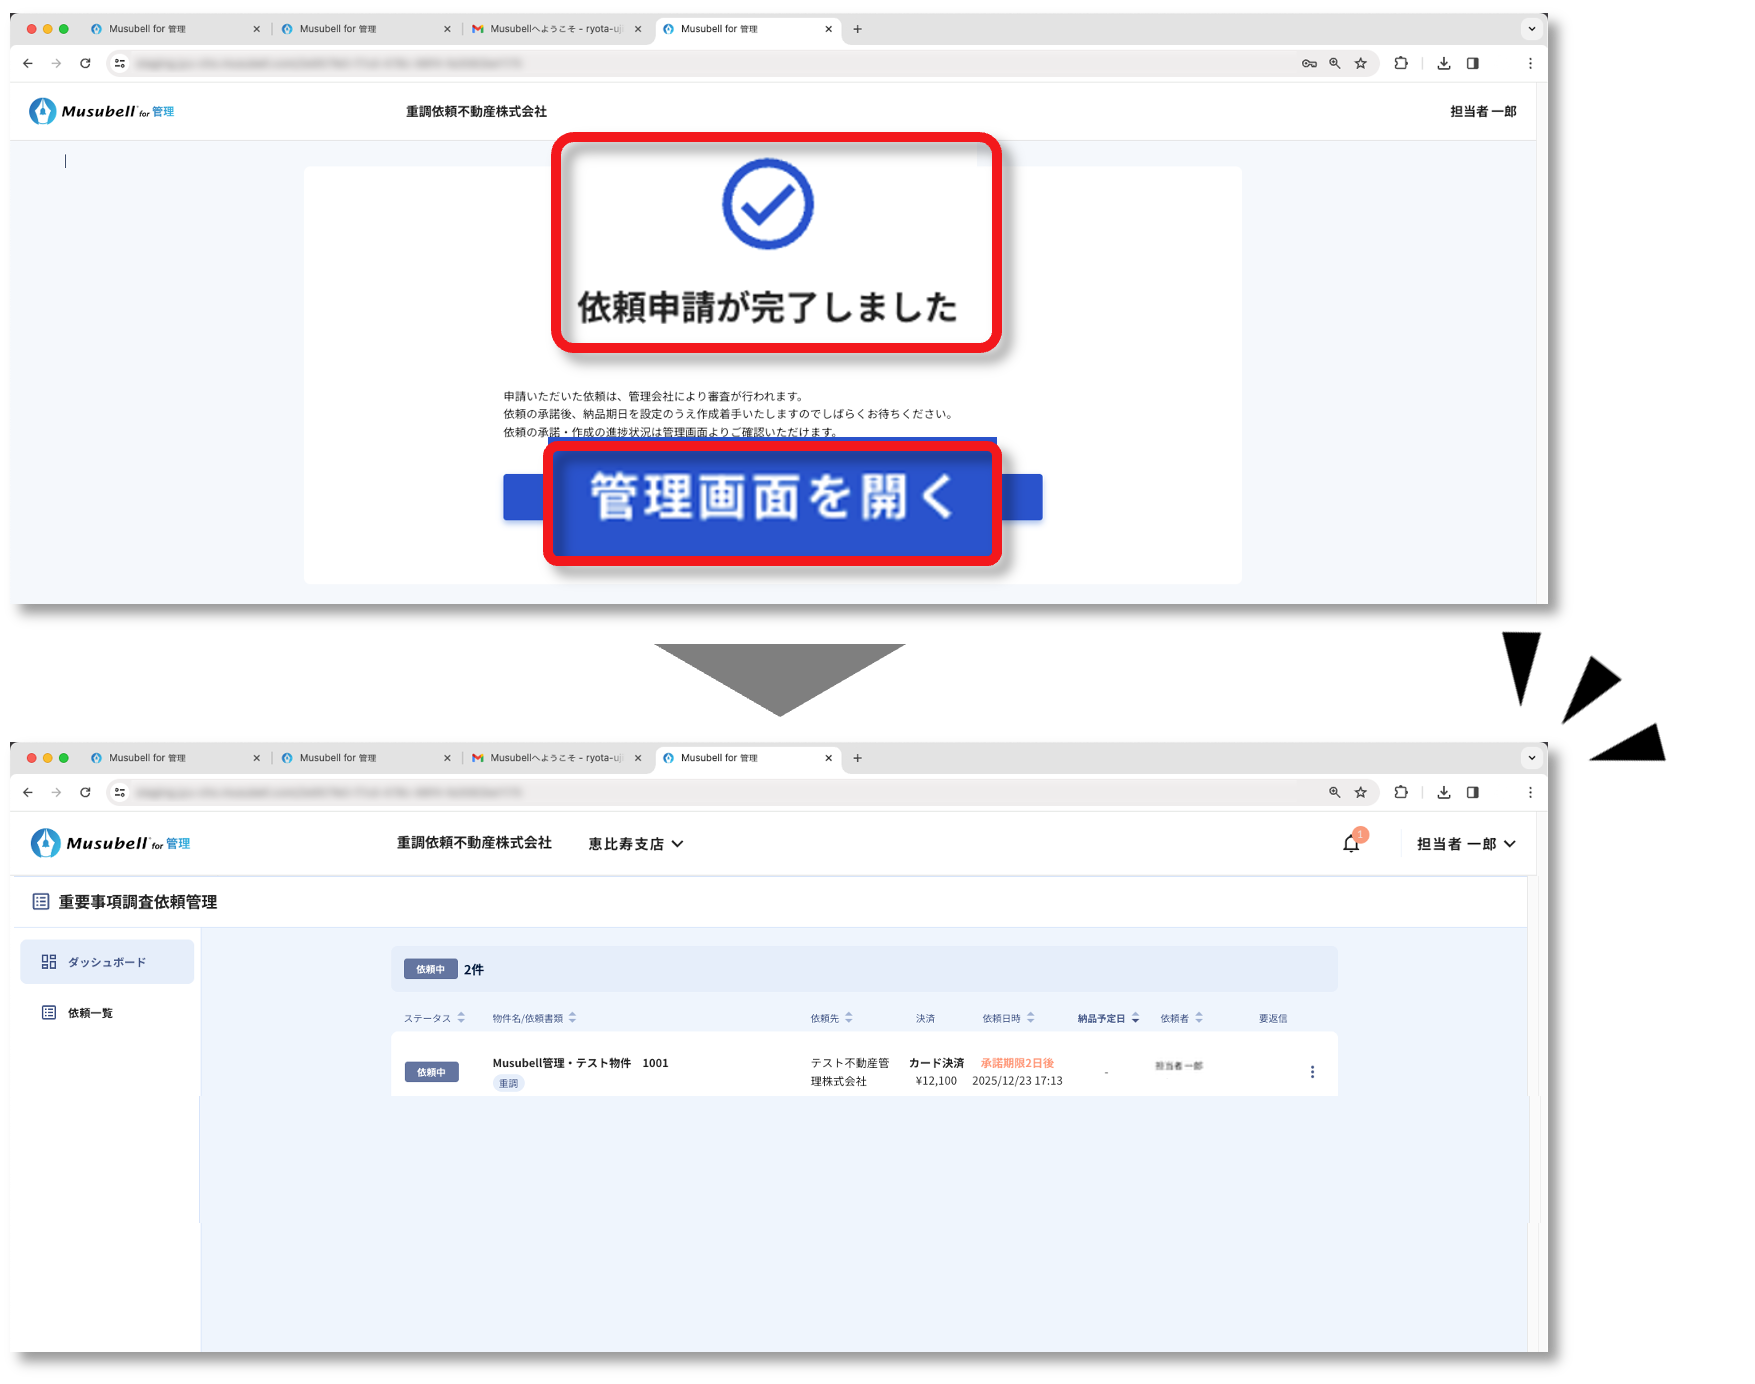Toggle the 納品予定日 sort arrow
Viewport: 1755px width, 1384px height.
[x=1135, y=1018]
